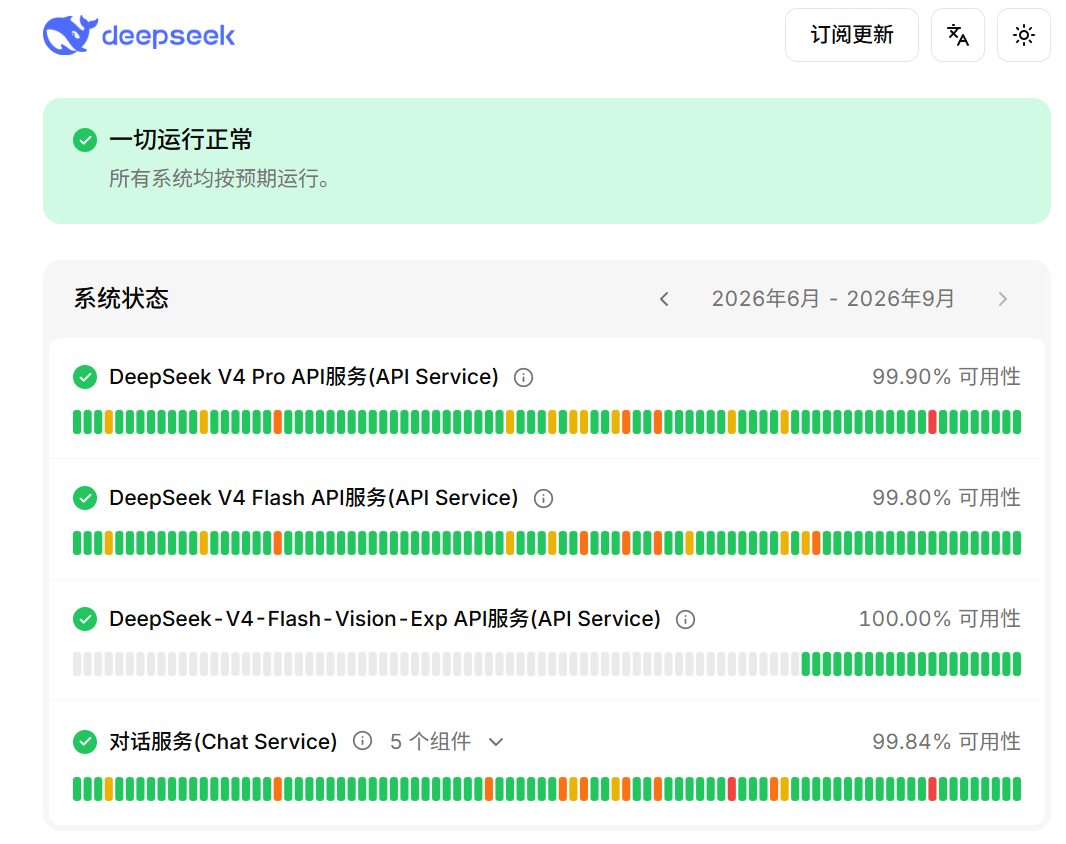Expand the 5 个组件 components chevron
The width and height of the screenshot is (1066, 844).
(x=496, y=741)
